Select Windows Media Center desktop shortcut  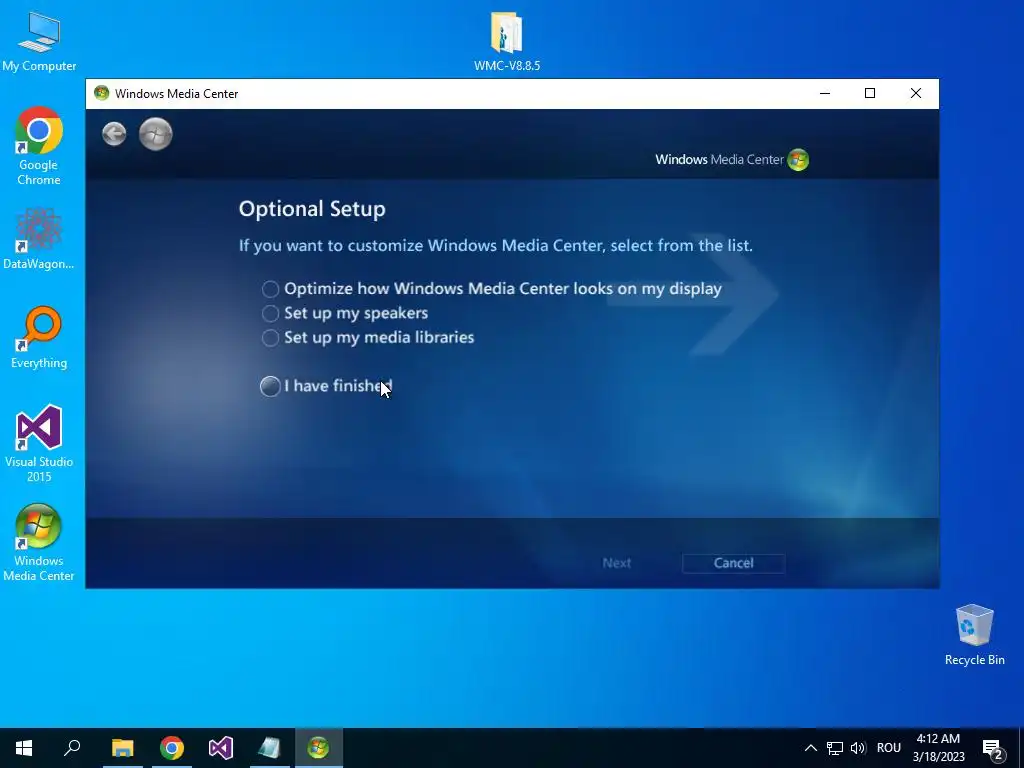click(39, 543)
